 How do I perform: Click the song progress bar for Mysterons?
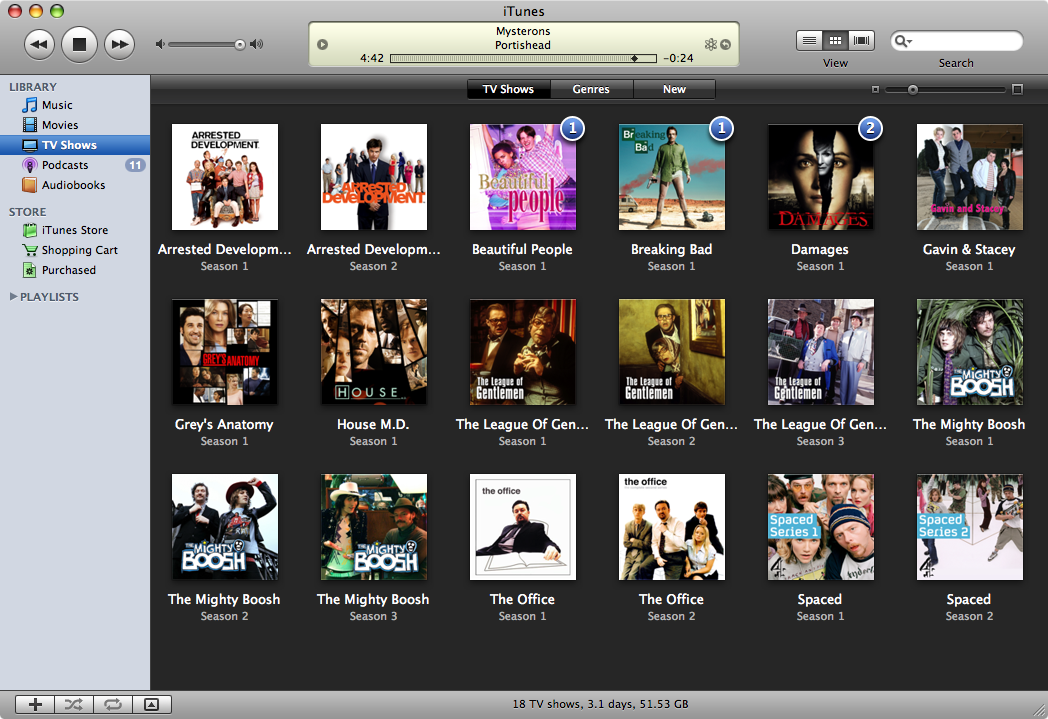point(523,58)
